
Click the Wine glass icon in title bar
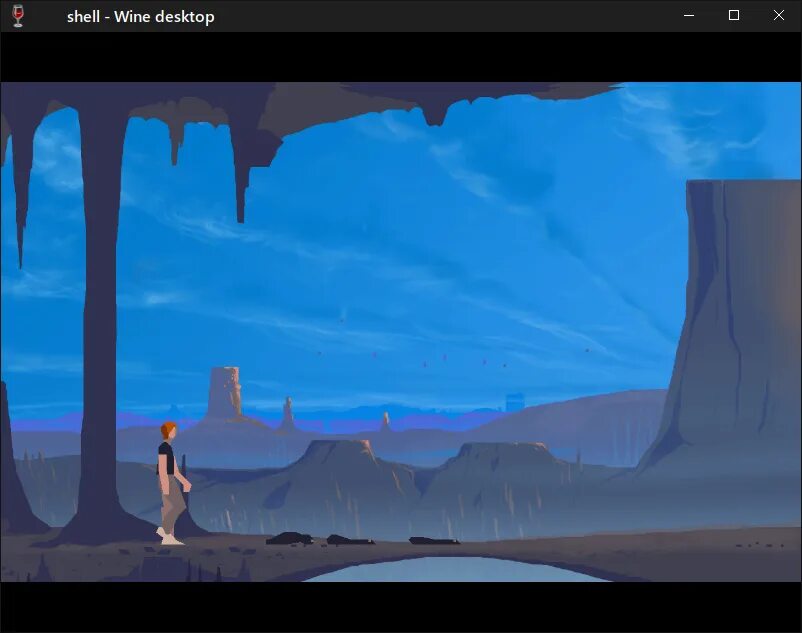[x=18, y=16]
